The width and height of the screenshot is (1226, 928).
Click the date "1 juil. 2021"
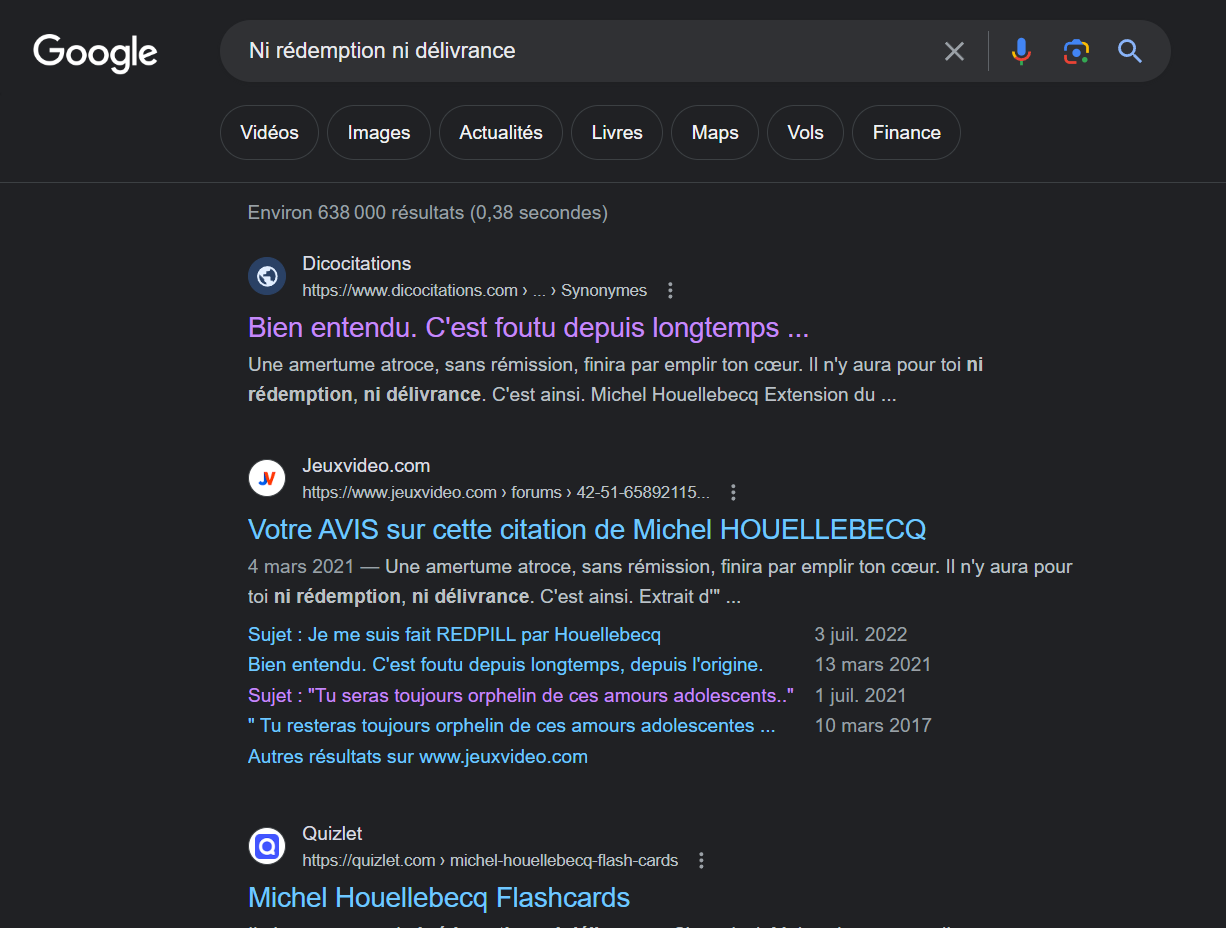click(861, 695)
